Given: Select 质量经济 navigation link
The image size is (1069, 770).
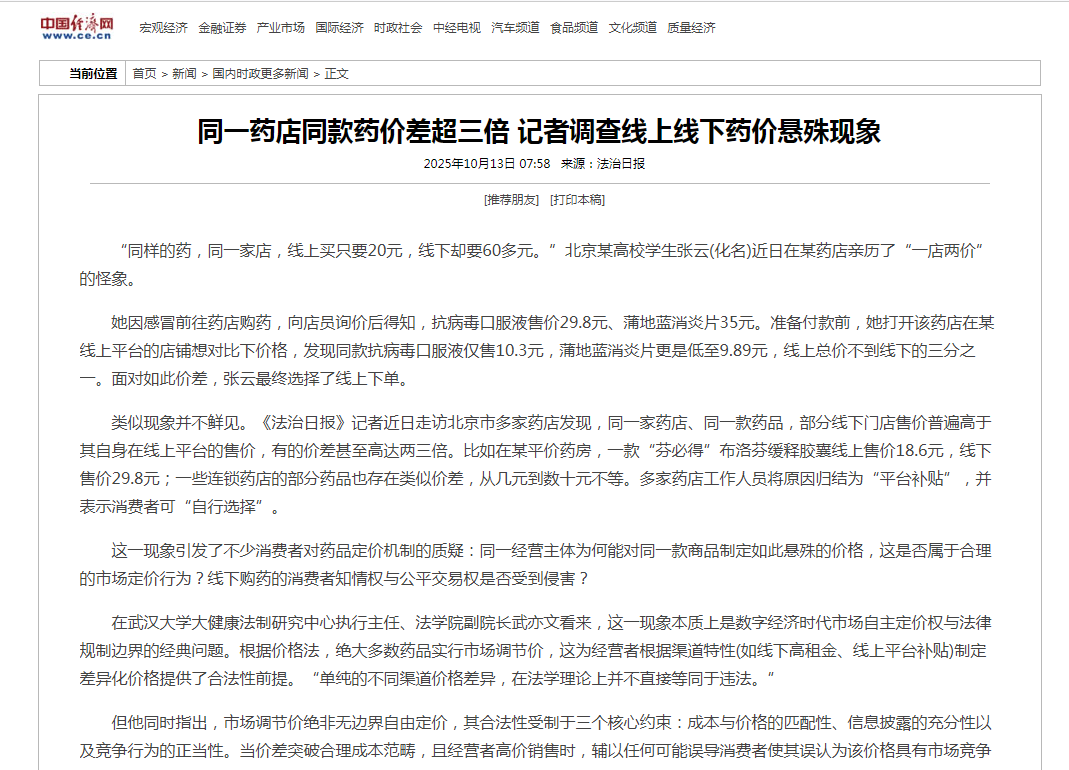Looking at the screenshot, I should pos(691,28).
